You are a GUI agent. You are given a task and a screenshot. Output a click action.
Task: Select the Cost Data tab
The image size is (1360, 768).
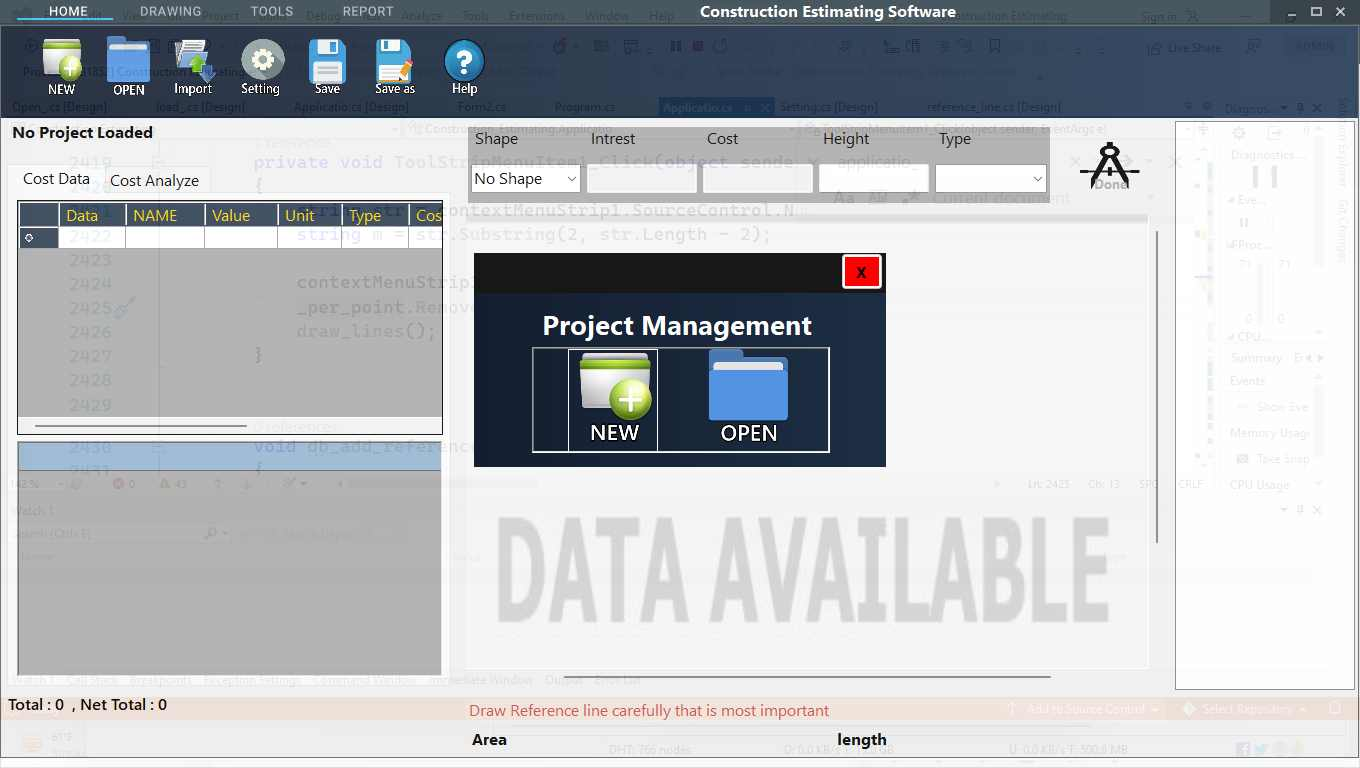point(56,179)
